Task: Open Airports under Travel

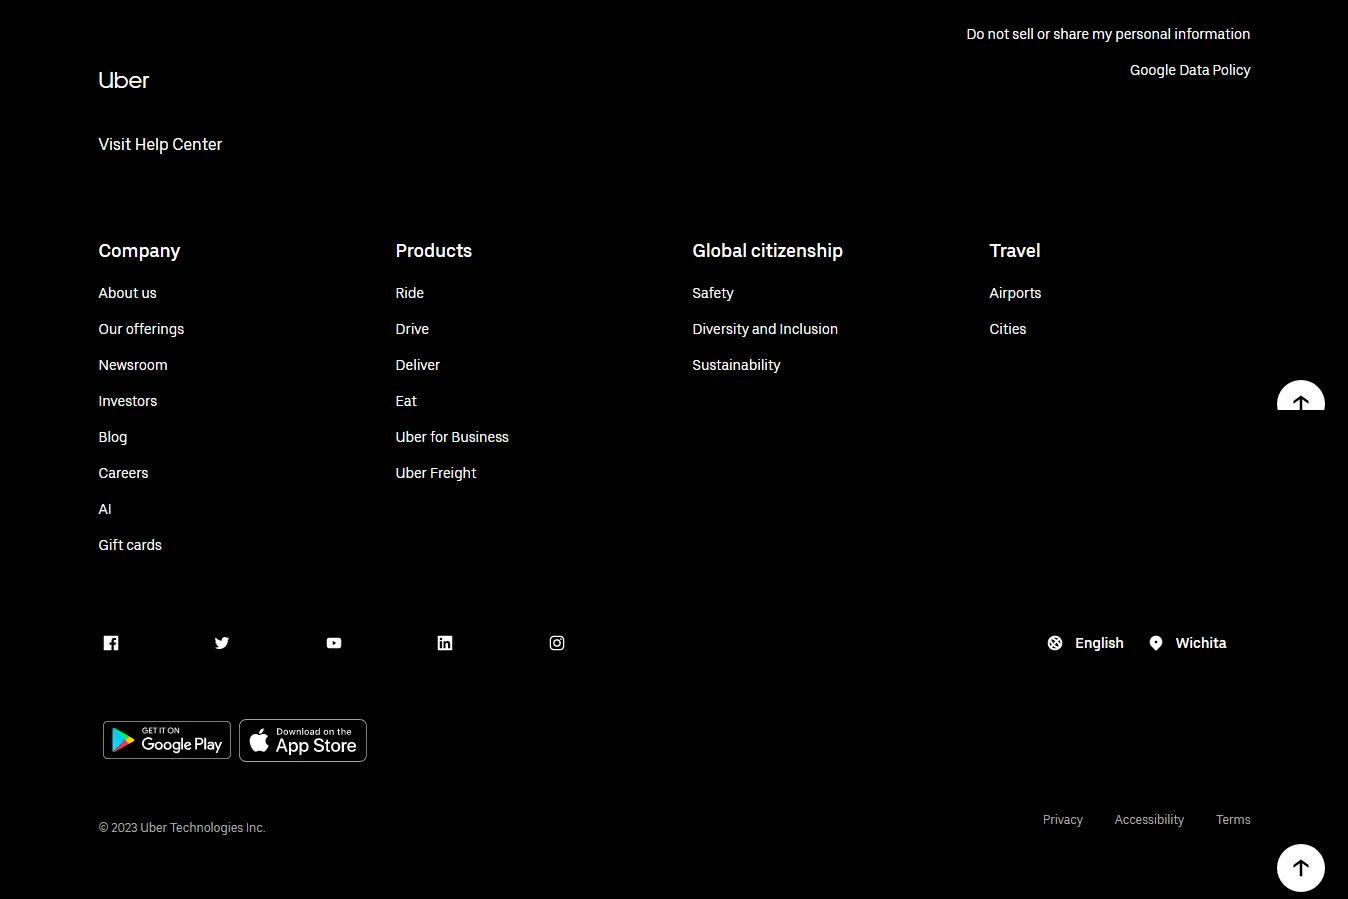Action: pos(1015,293)
